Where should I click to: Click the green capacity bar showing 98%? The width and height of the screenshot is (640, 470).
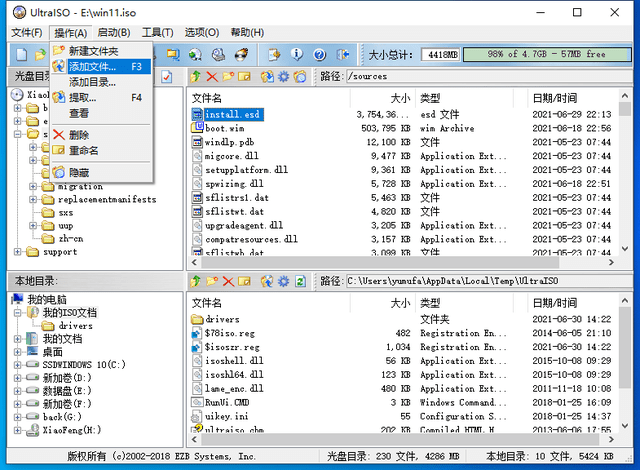(547, 54)
